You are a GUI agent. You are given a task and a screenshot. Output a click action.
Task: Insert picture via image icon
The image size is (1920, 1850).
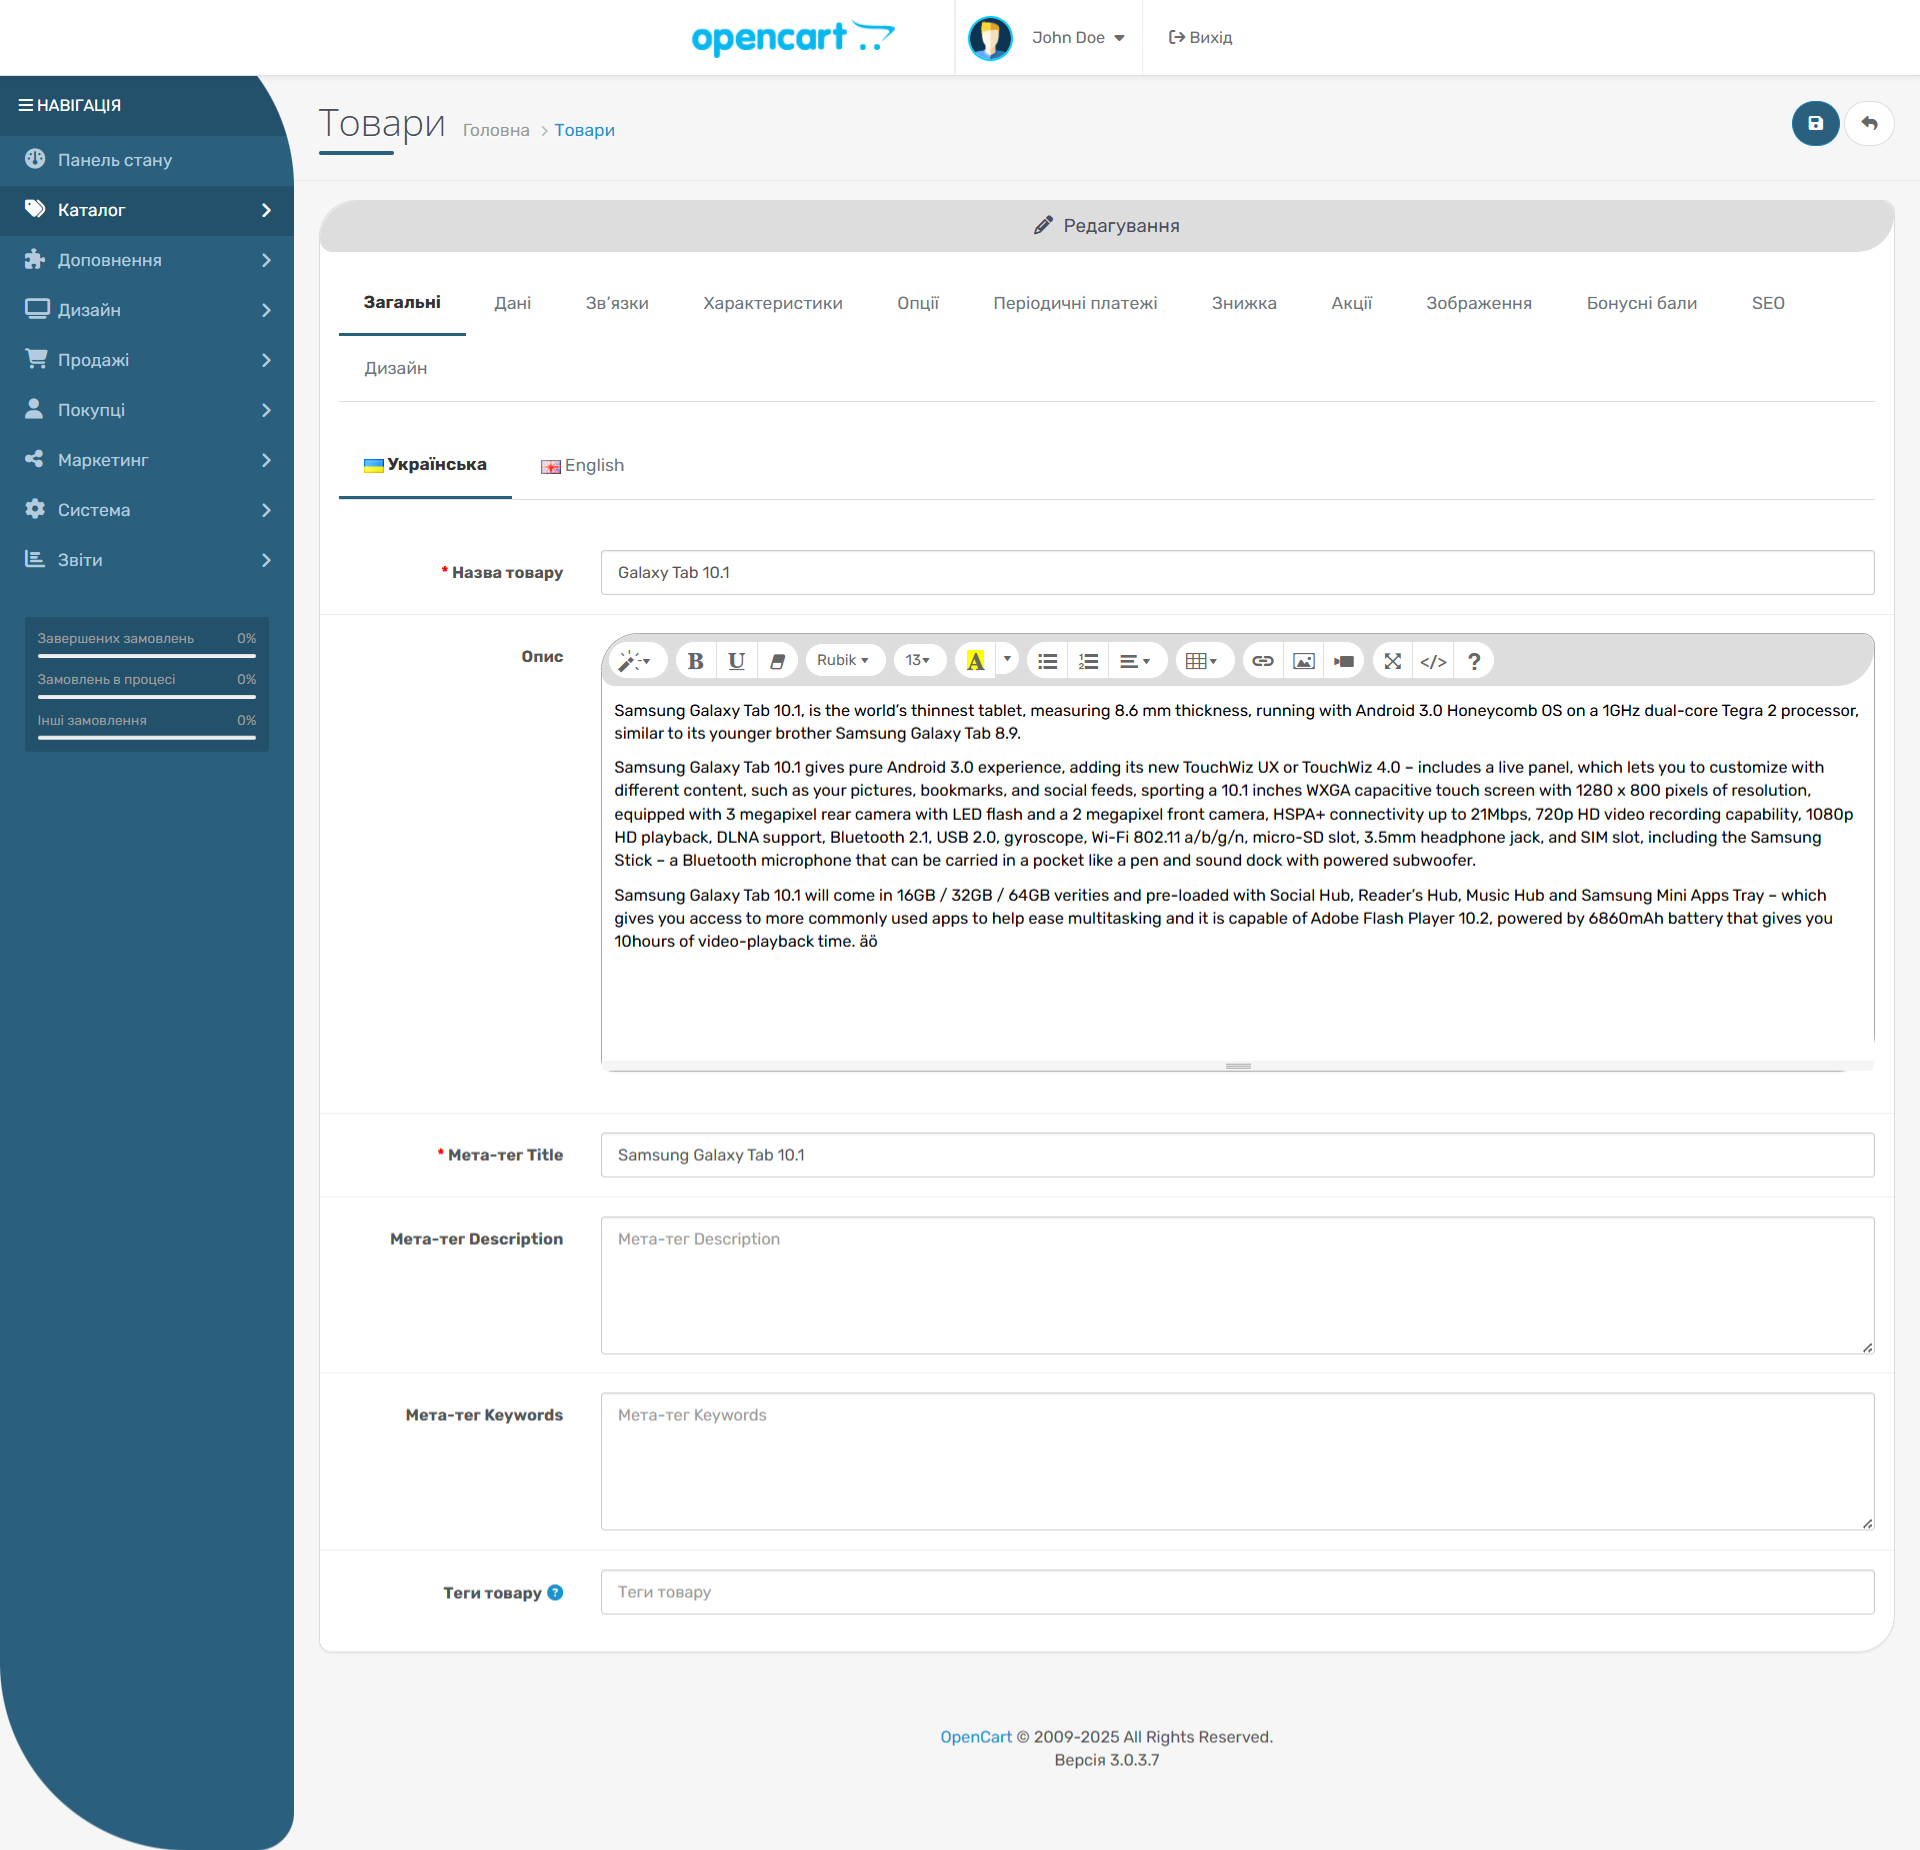(1304, 661)
